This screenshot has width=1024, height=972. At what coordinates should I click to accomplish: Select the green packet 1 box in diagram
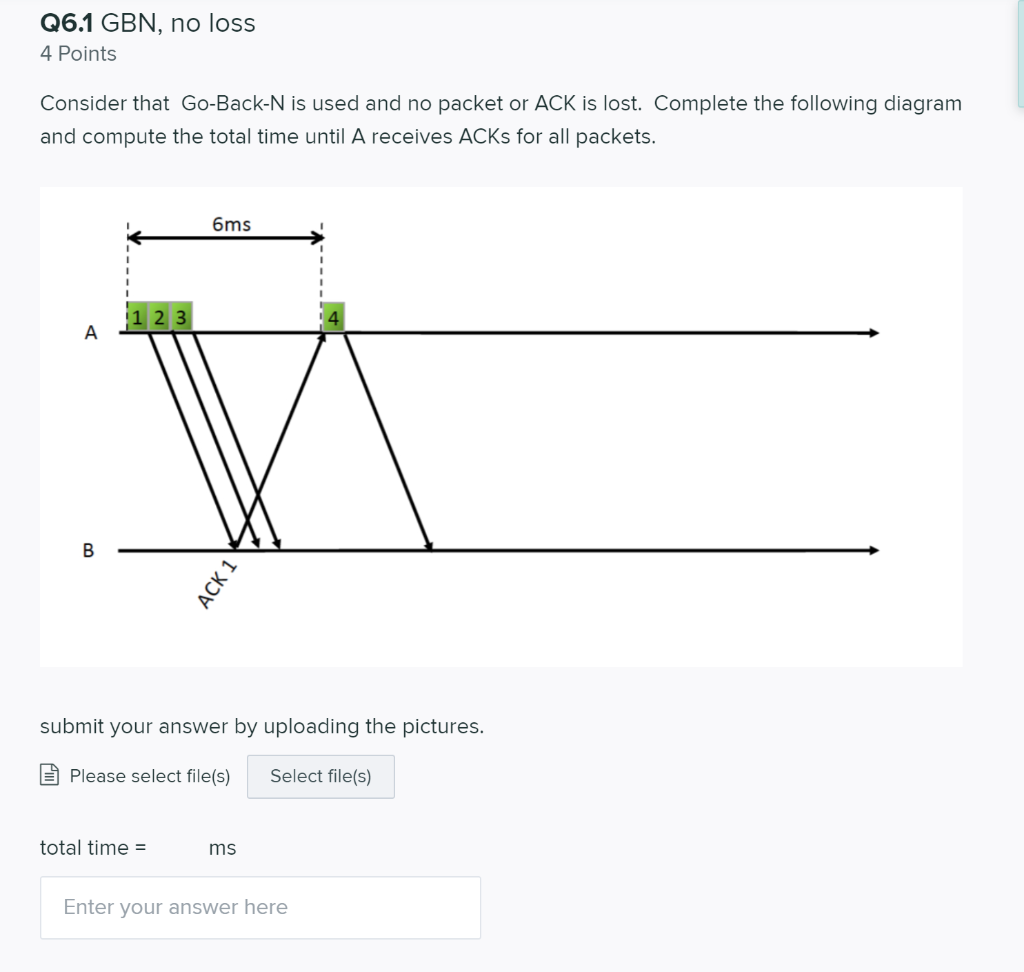(x=136, y=317)
